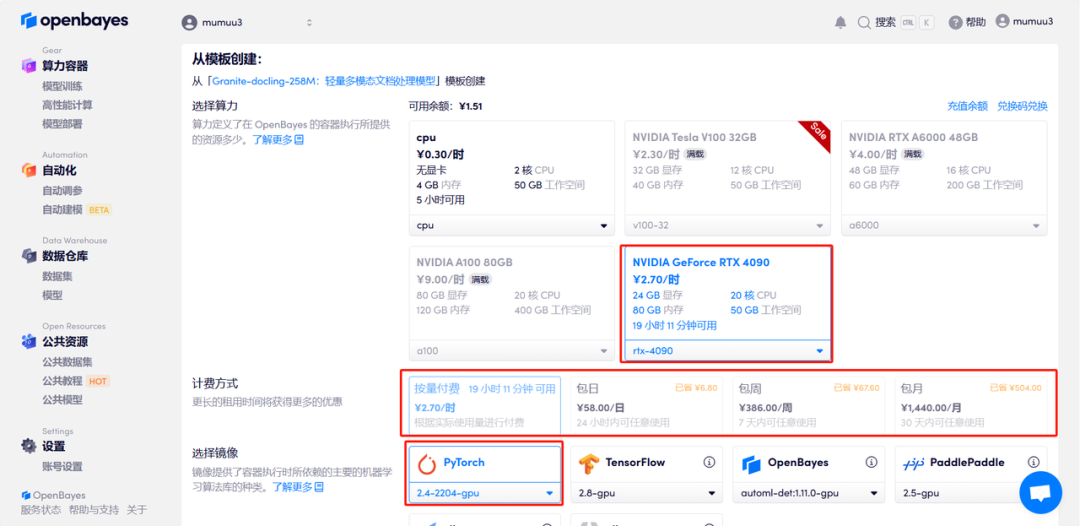This screenshot has height=526, width=1080.
Task: Go to 公共模型 in sidebar
Action: tap(62, 399)
